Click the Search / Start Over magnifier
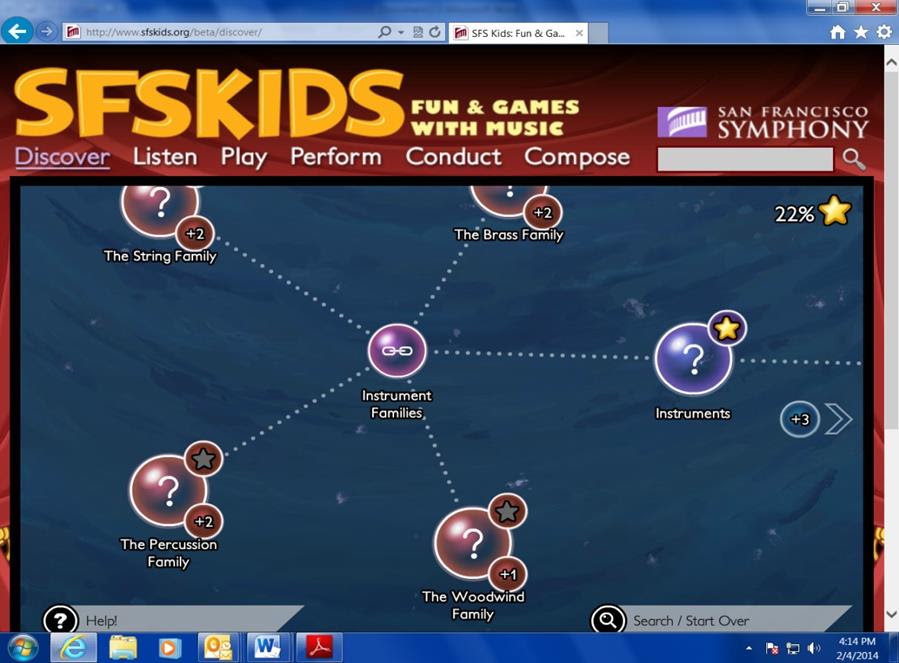The height and width of the screenshot is (663, 899). (608, 619)
